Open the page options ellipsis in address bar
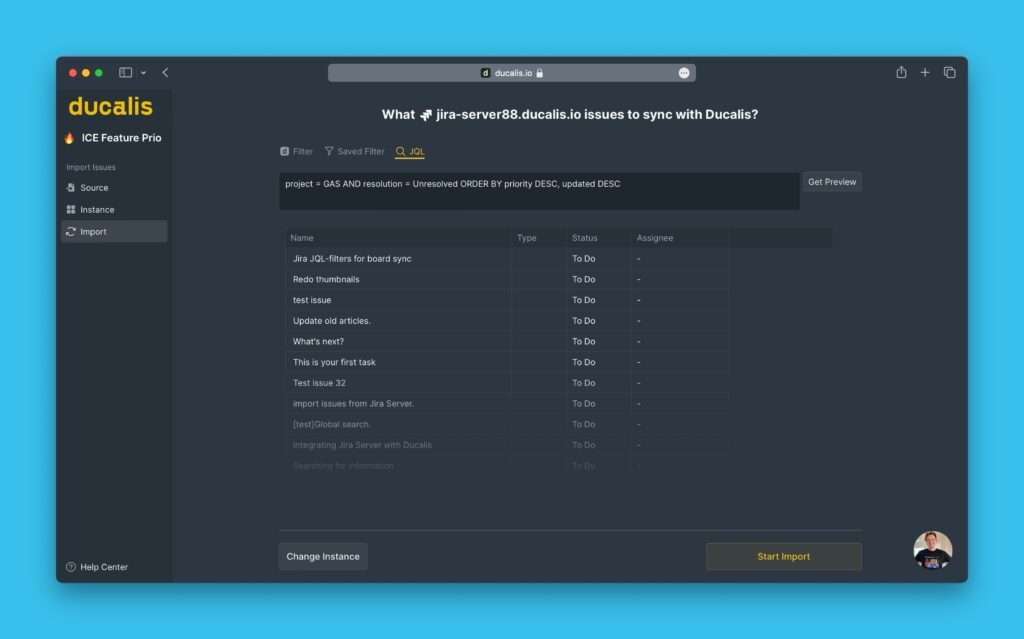The height and width of the screenshot is (639, 1024). tap(684, 73)
